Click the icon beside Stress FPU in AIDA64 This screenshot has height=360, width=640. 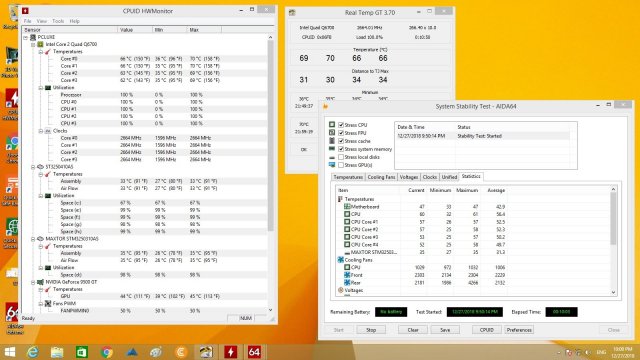coord(332,133)
